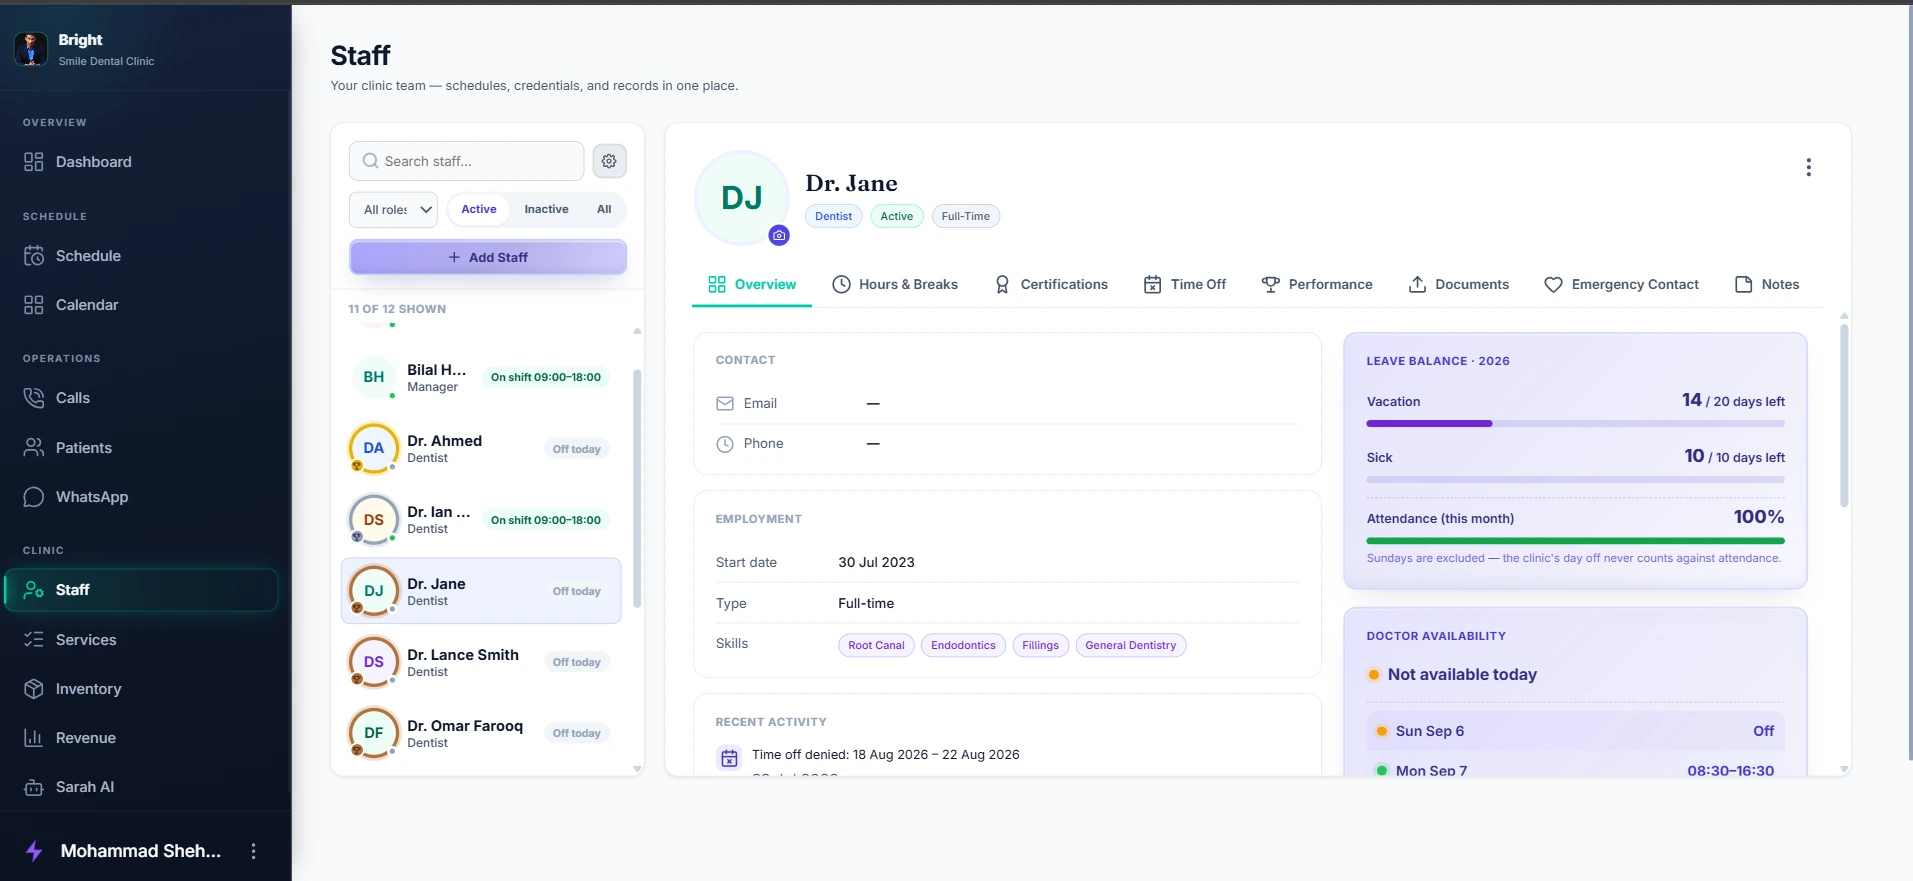
Task: Switch to the Hours & Breaks tab
Action: click(895, 285)
